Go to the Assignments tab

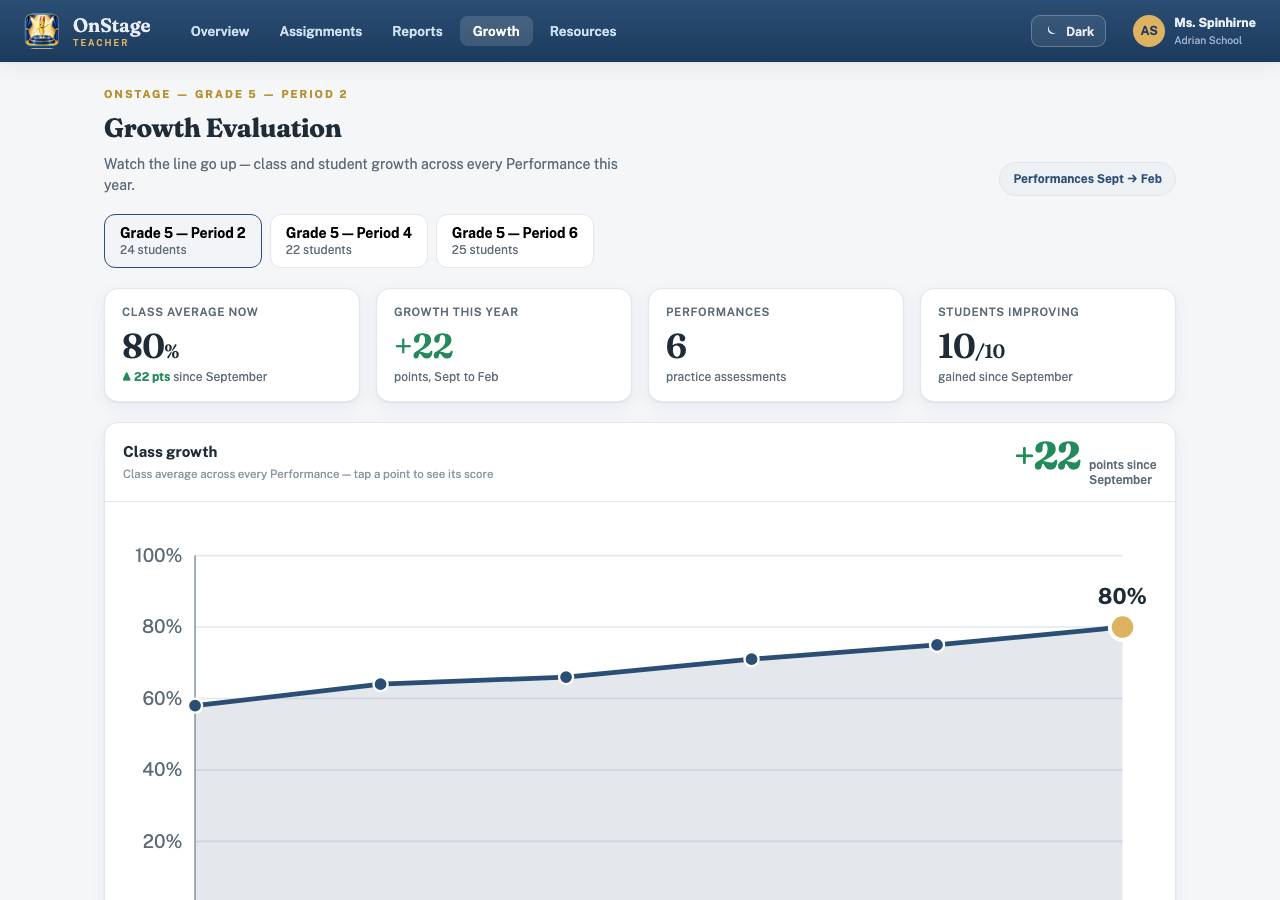click(x=321, y=31)
